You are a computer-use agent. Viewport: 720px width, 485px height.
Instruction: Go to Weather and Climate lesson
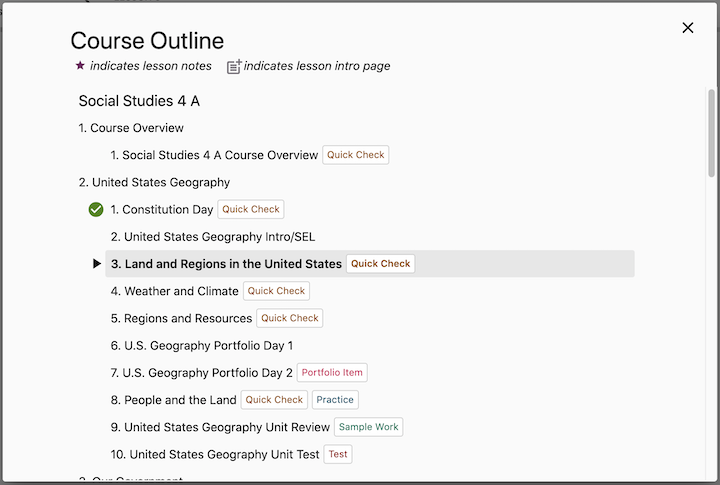point(175,291)
